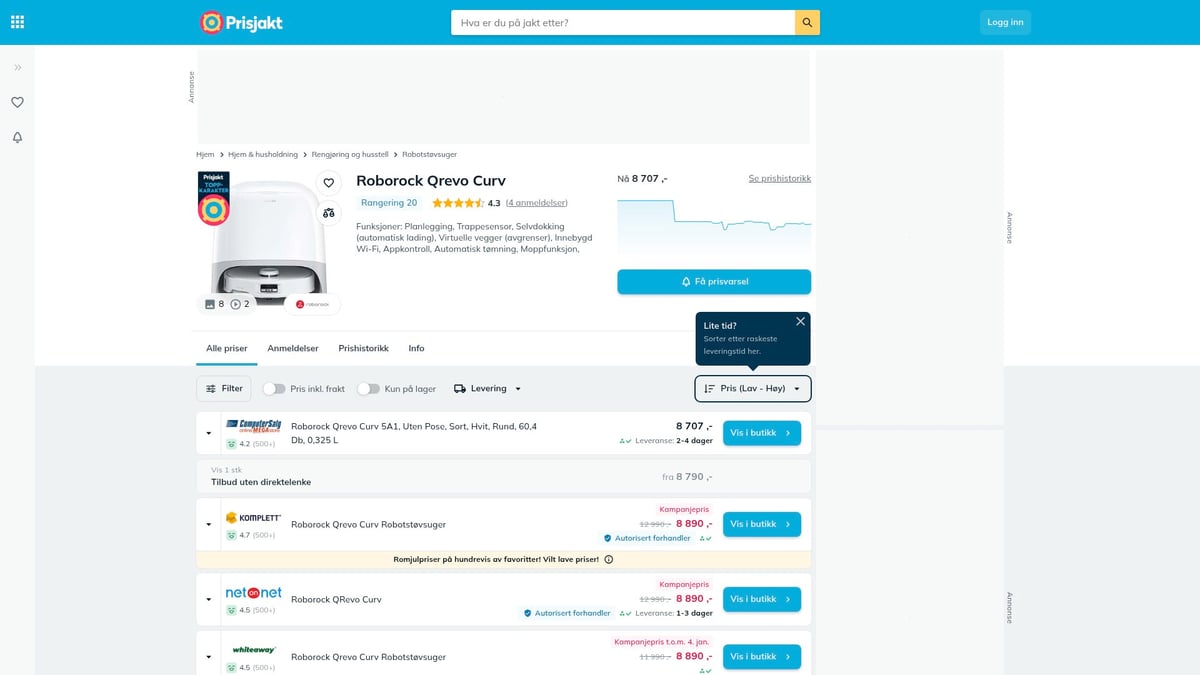
Task: Open the 'Se prishistorikk' link
Action: (780, 178)
